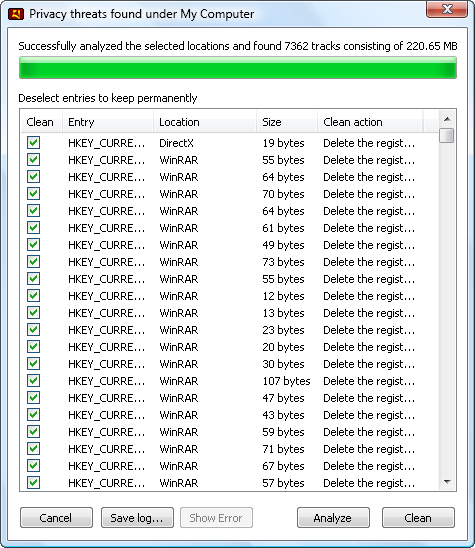Uncheck the last visible 57 bytes entry
Image resolution: width=475 pixels, height=548 pixels.
34,483
